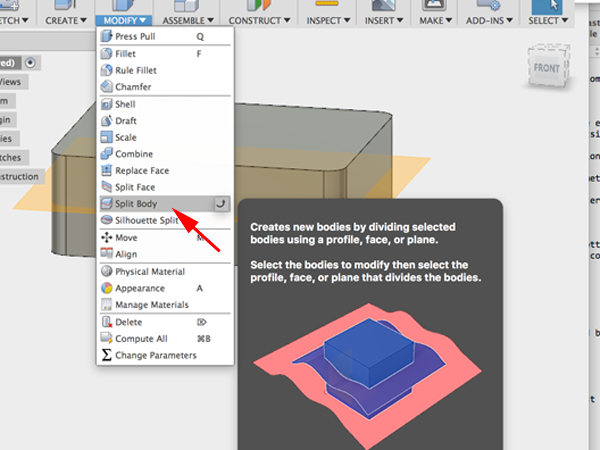
Task: Click the Move tool icon
Action: (106, 237)
